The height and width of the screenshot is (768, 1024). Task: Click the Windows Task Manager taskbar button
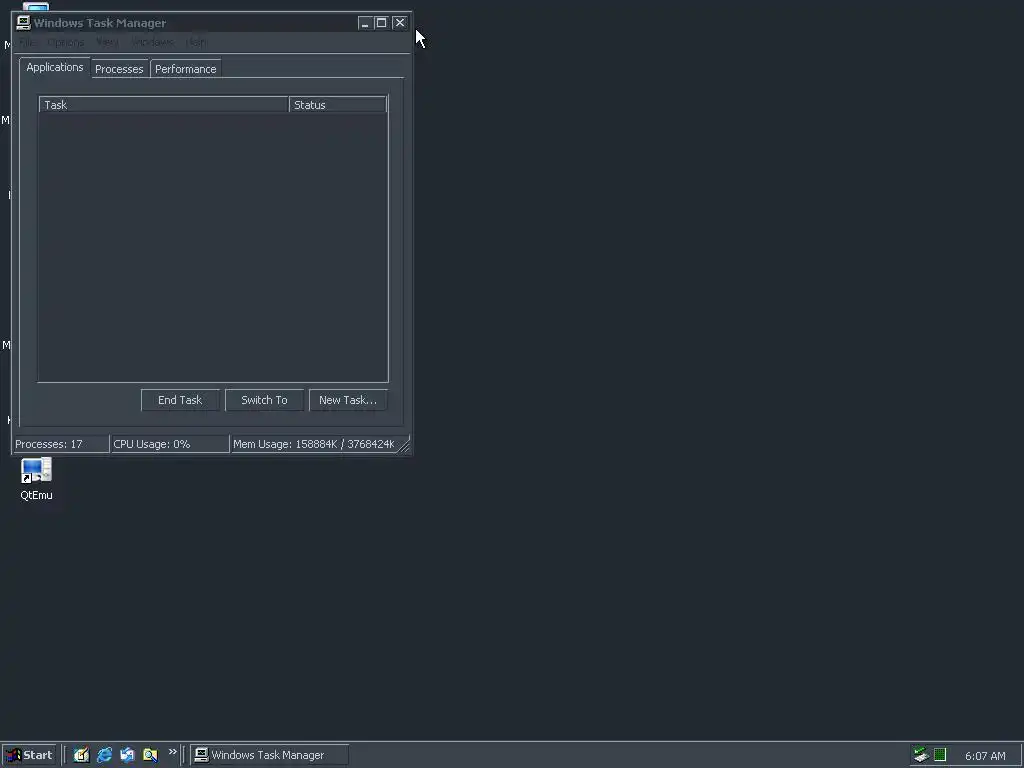click(x=270, y=755)
